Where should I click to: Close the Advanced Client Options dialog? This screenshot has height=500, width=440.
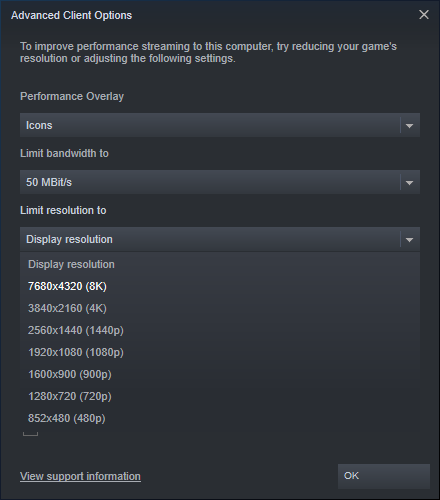point(424,15)
